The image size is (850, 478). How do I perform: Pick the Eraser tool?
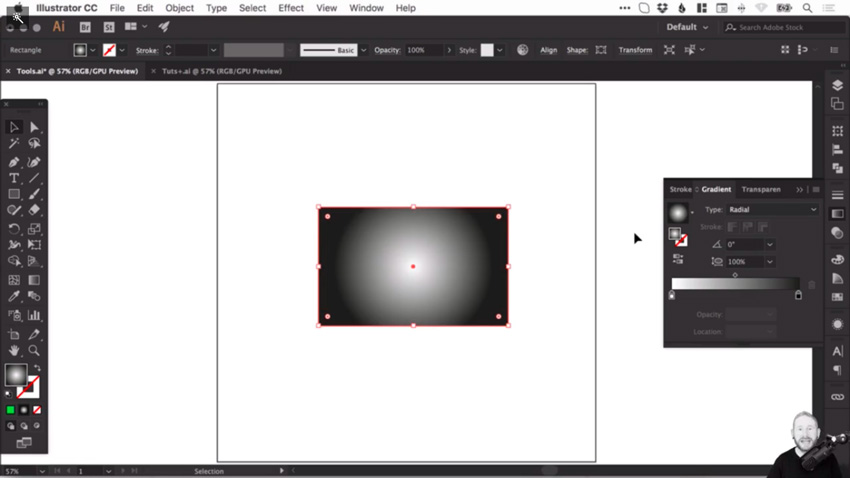pos(34,210)
